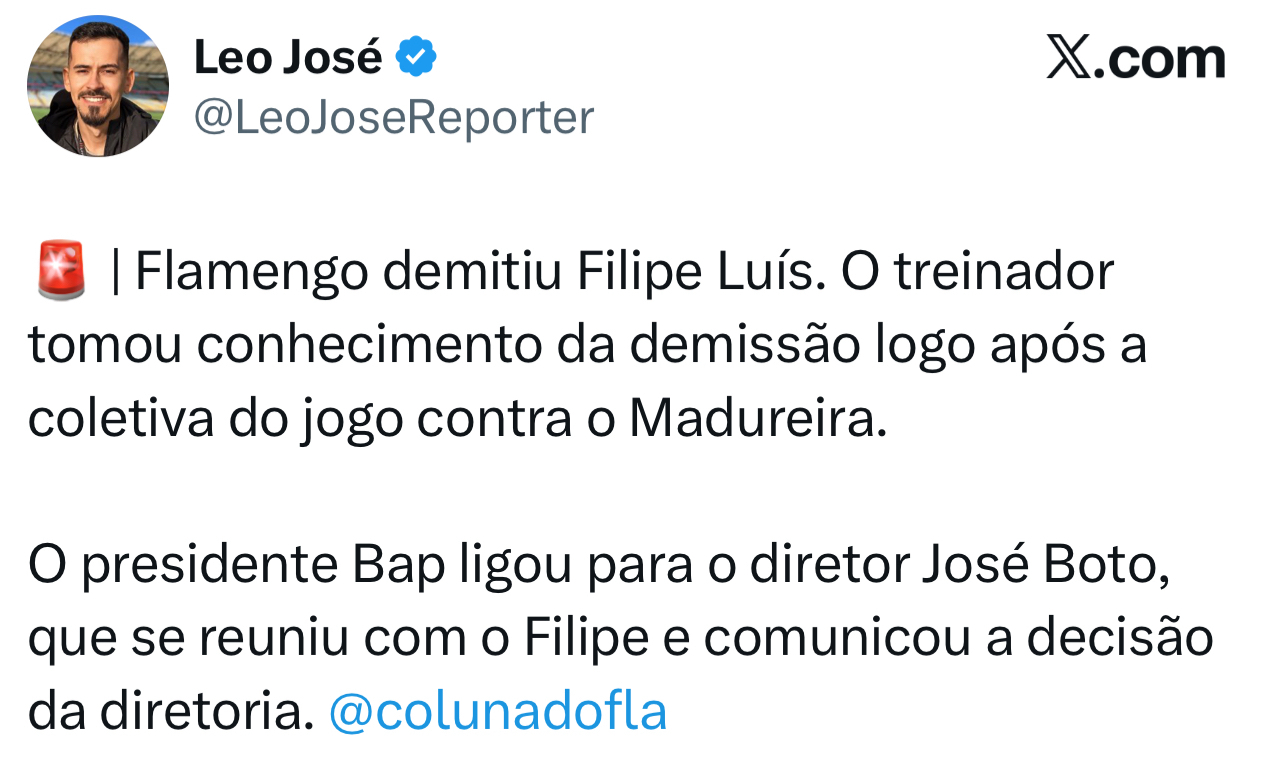Click the word "Madureira" in the tweet
Screen dimensions: 1284x775
coord(757,420)
